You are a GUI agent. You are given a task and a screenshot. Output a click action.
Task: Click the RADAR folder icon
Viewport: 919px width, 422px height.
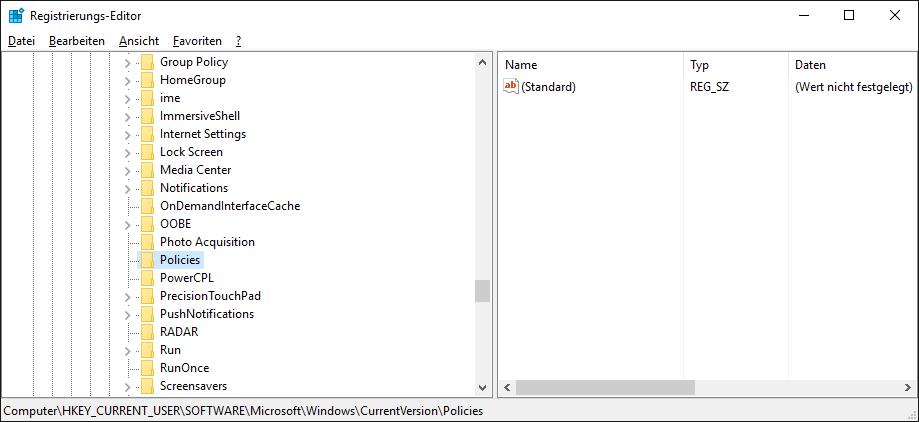(x=147, y=332)
